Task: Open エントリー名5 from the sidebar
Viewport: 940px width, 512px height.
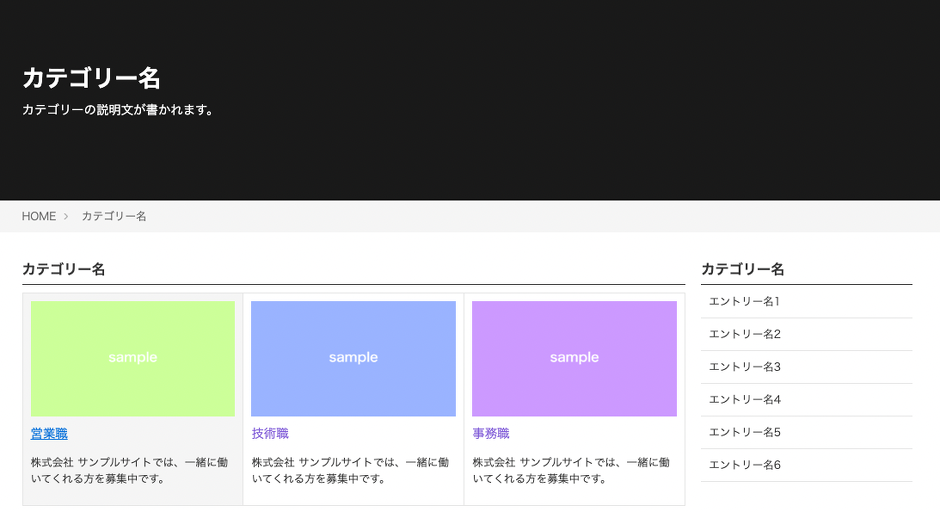Action: [x=744, y=432]
